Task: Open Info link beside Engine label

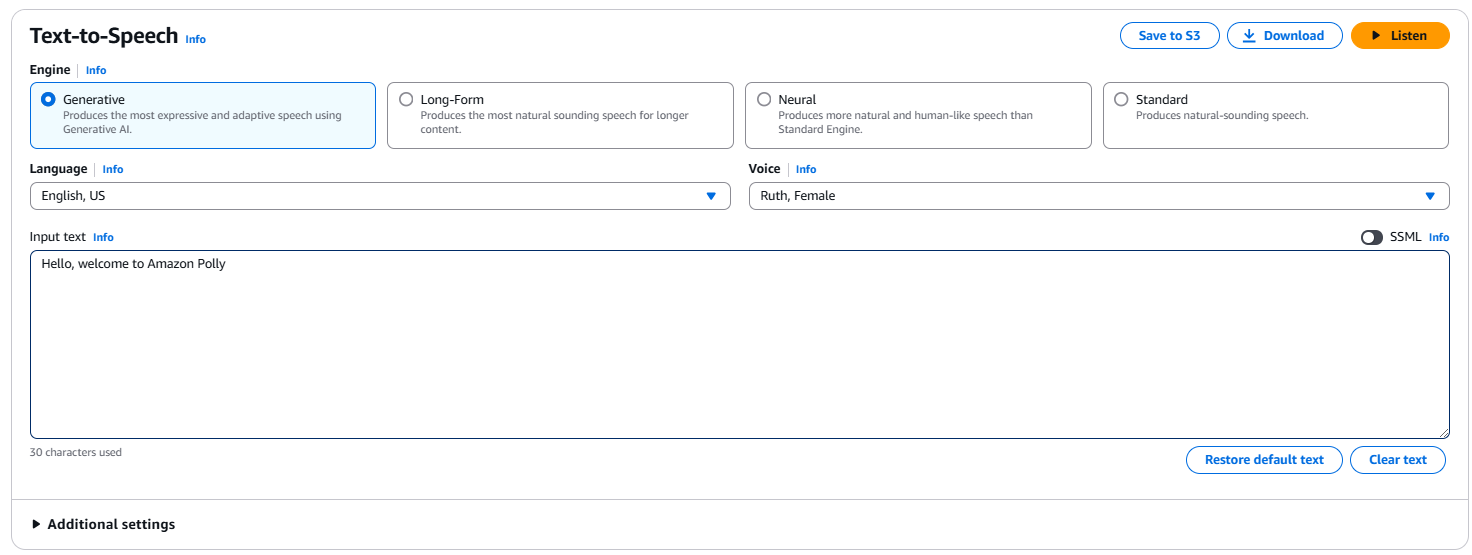Action: [96, 70]
